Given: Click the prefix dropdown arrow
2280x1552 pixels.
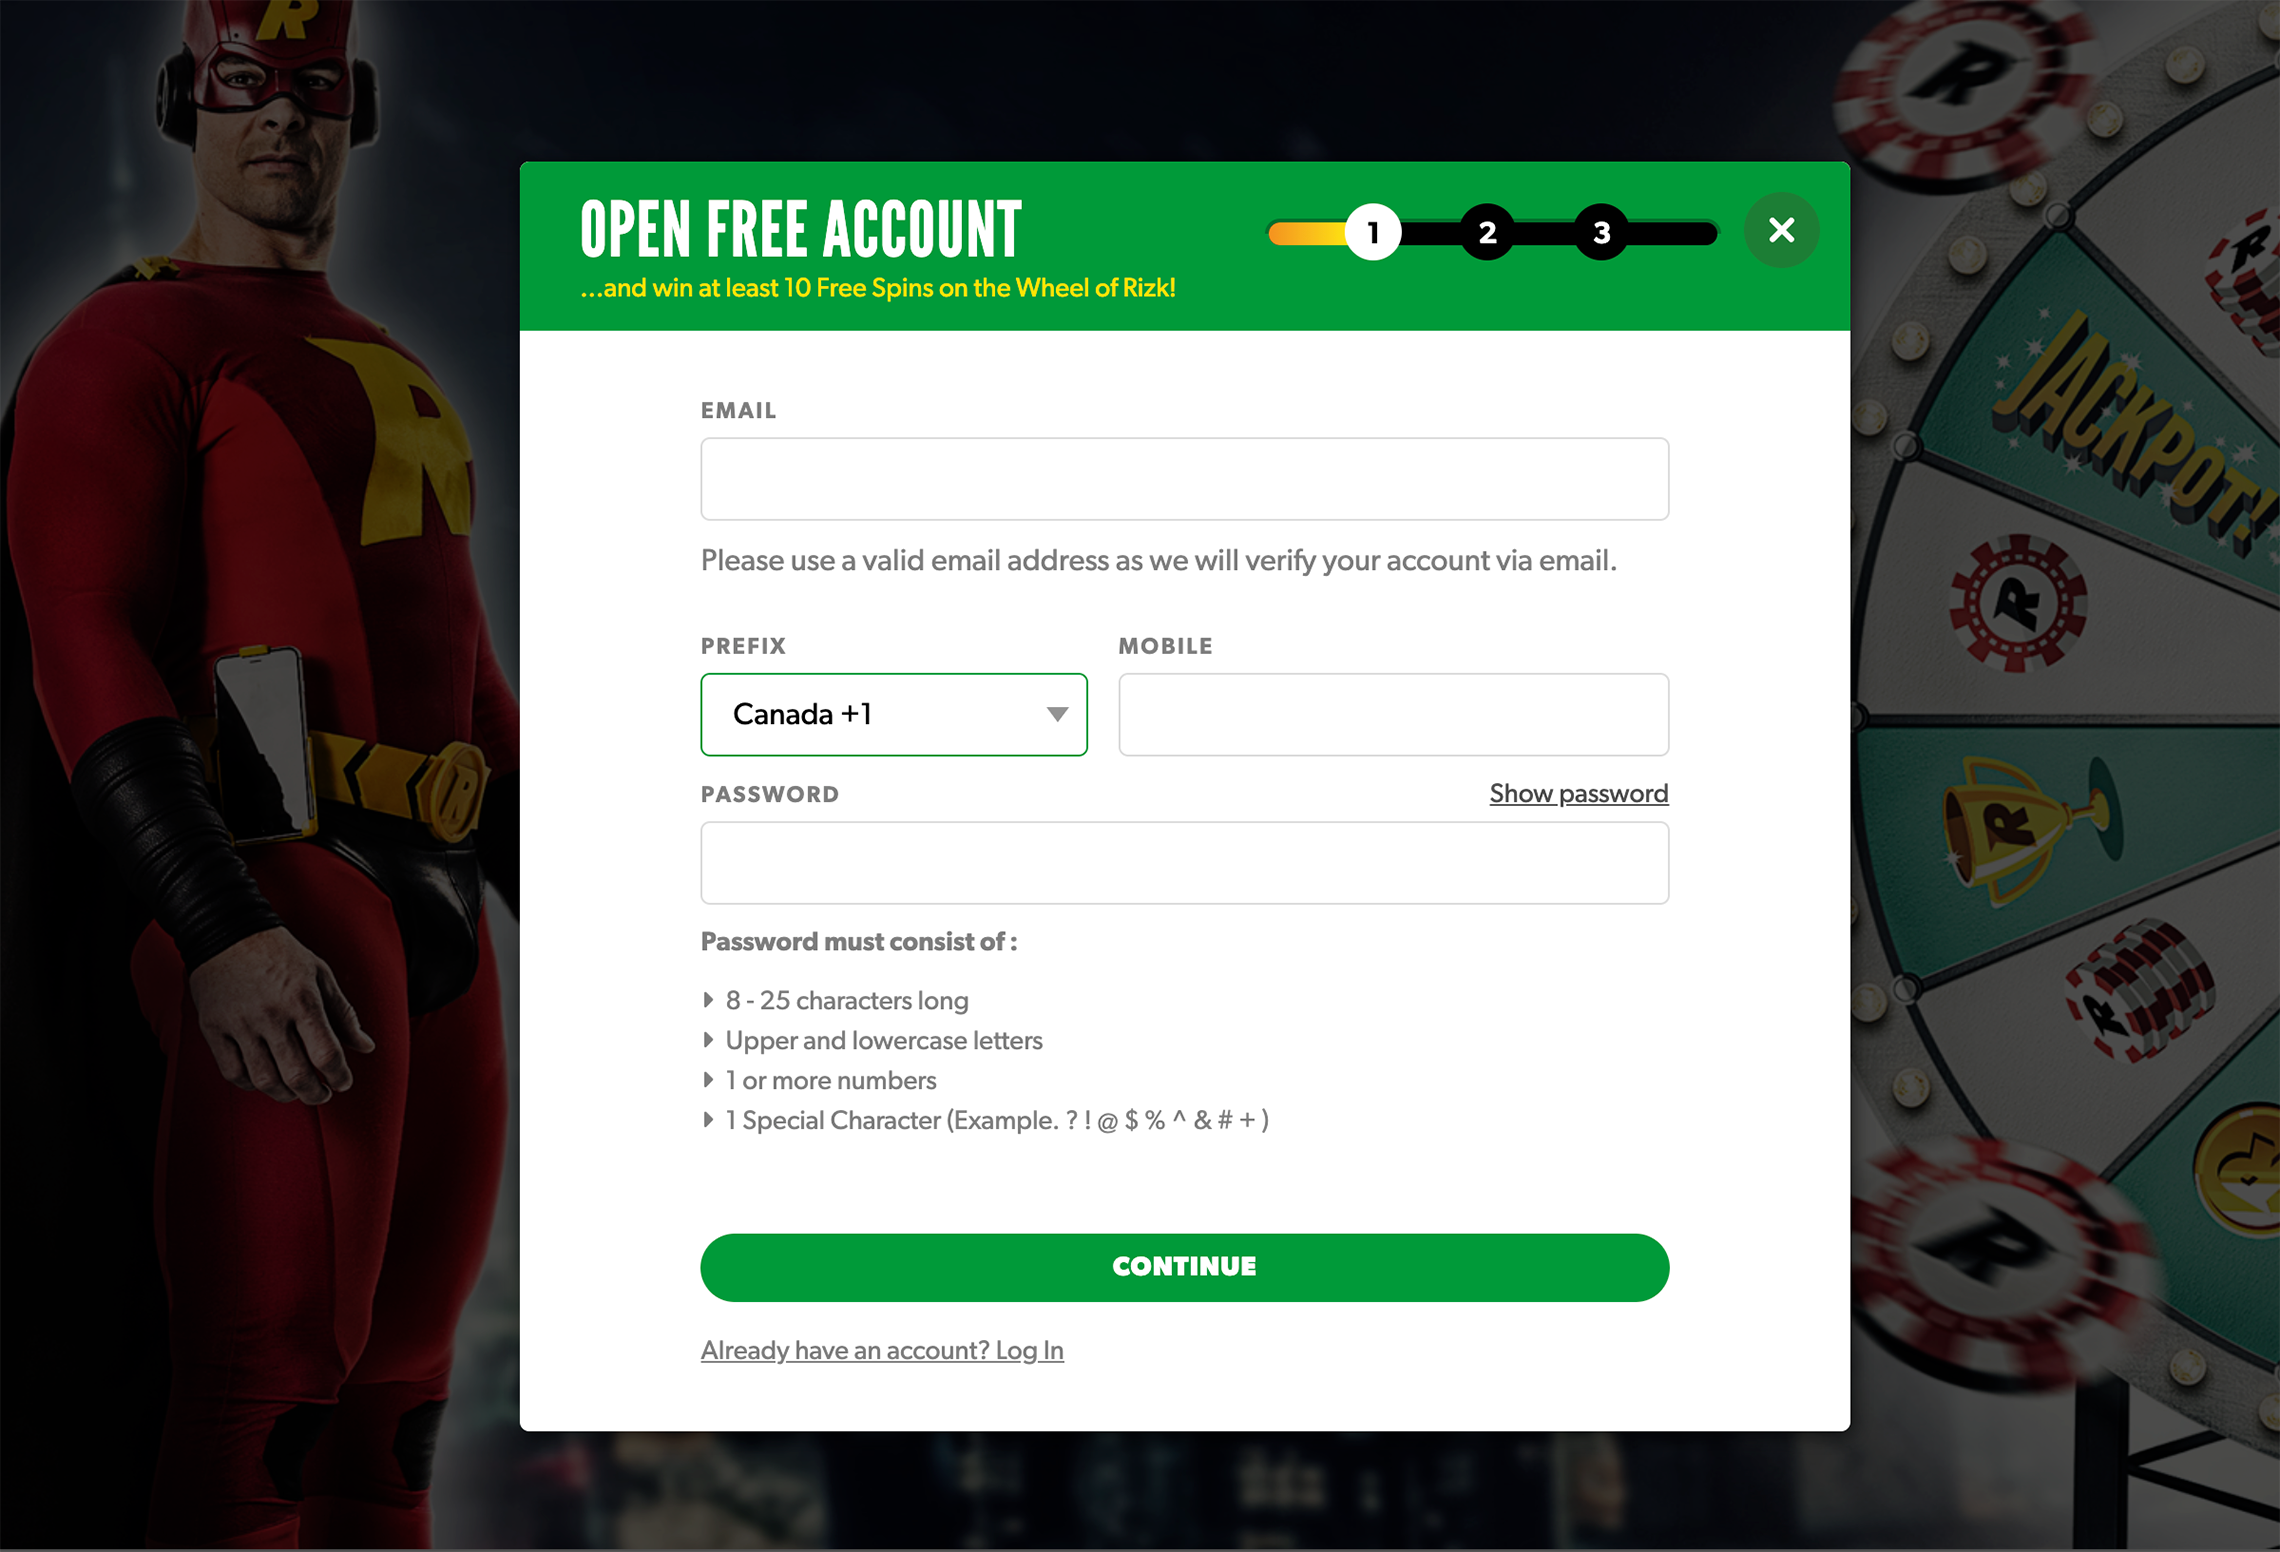Looking at the screenshot, I should (1057, 714).
